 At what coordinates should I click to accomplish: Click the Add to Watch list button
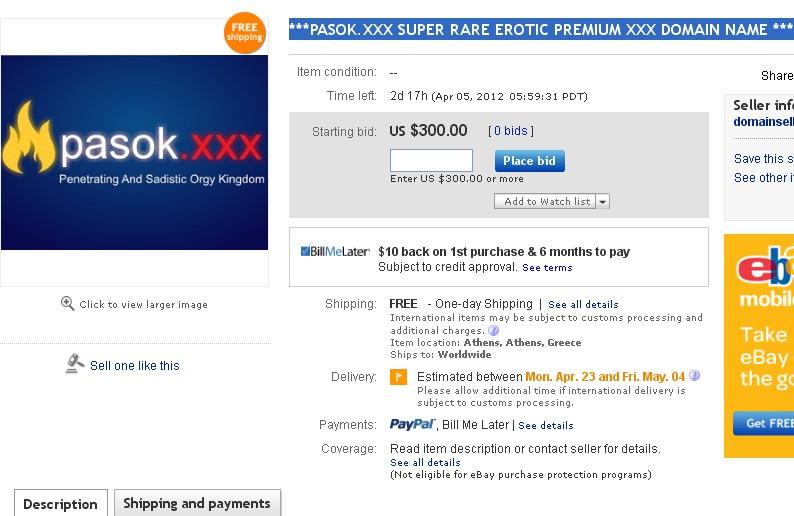(x=546, y=201)
